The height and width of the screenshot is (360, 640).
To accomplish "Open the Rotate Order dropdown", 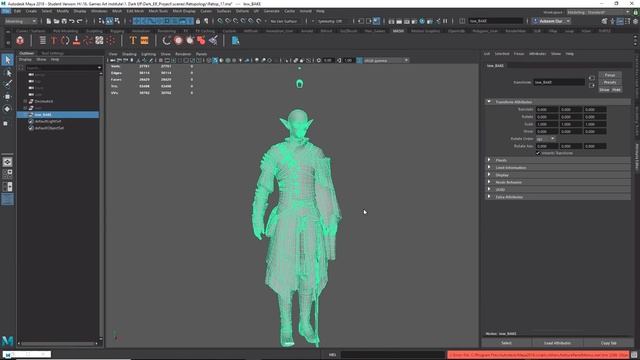I will point(546,139).
